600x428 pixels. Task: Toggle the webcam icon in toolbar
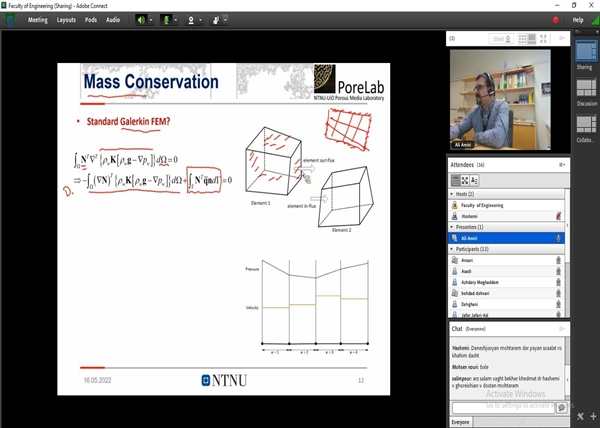pyautogui.click(x=190, y=19)
